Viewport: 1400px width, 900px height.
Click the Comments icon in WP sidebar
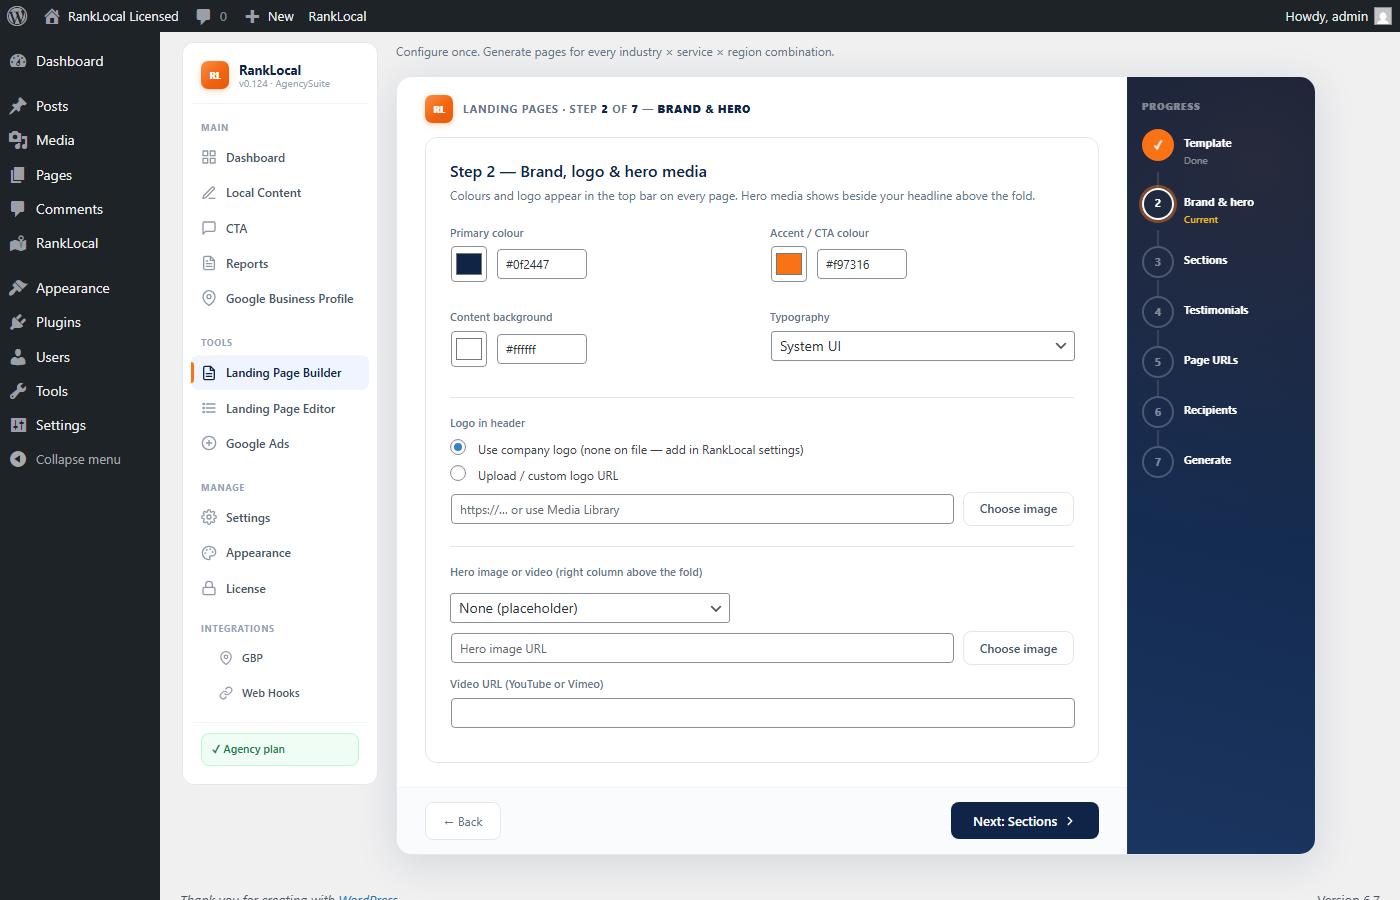click(x=18, y=209)
